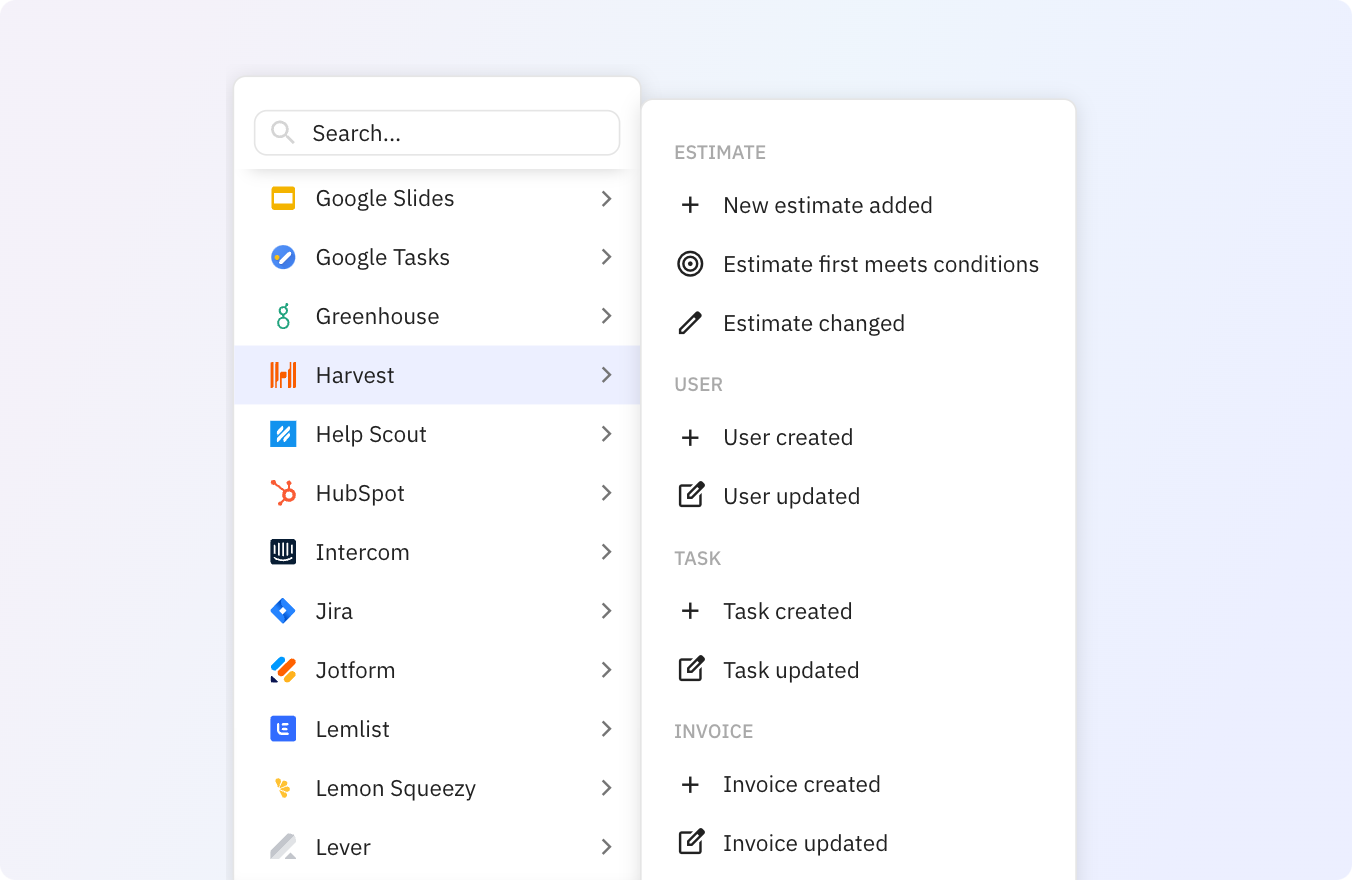Focus the Search... input field
The height and width of the screenshot is (880, 1352).
click(x=437, y=133)
